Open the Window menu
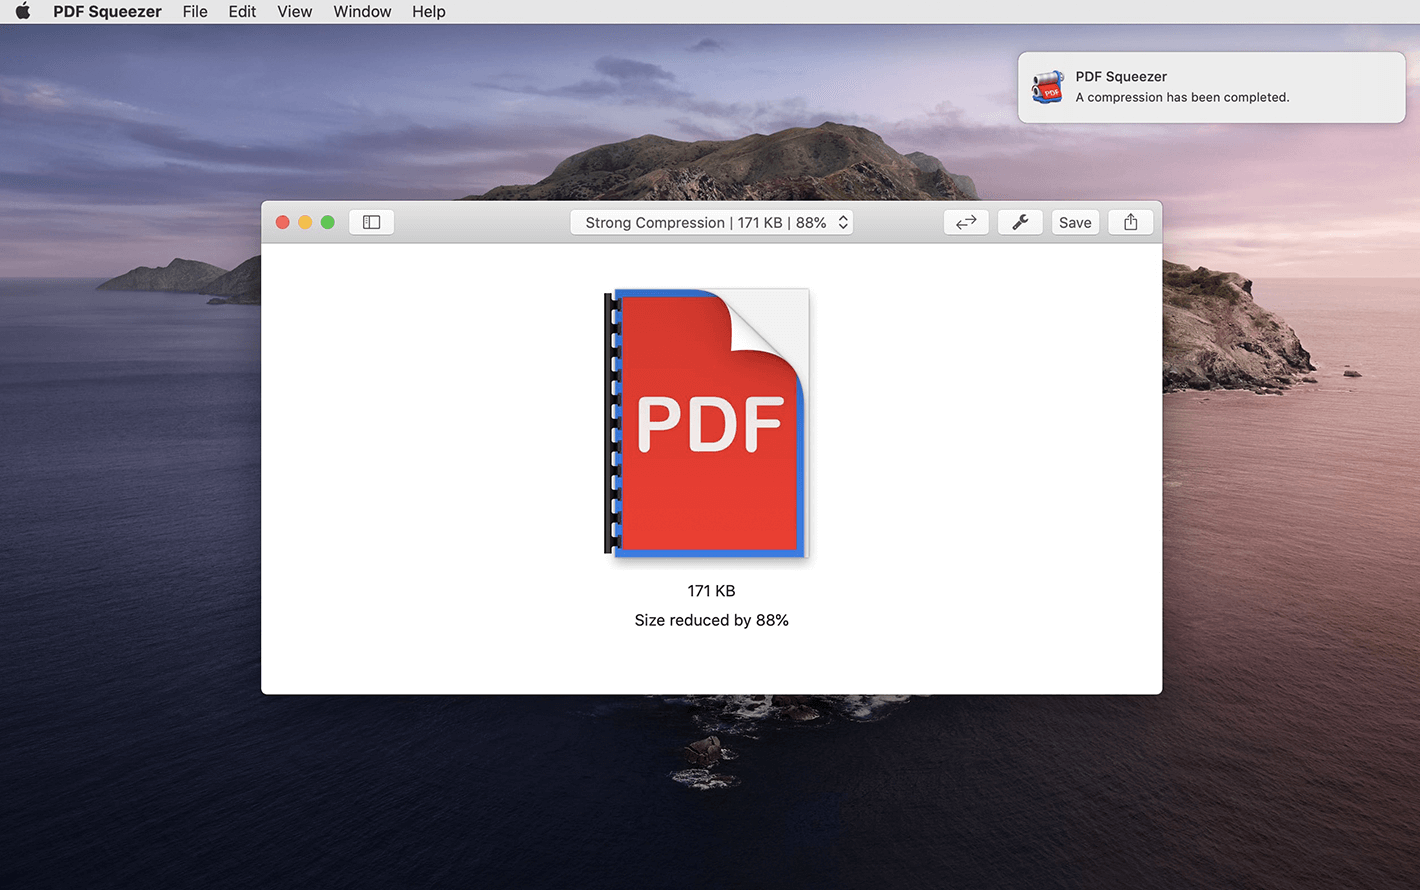This screenshot has height=890, width=1420. (x=362, y=12)
